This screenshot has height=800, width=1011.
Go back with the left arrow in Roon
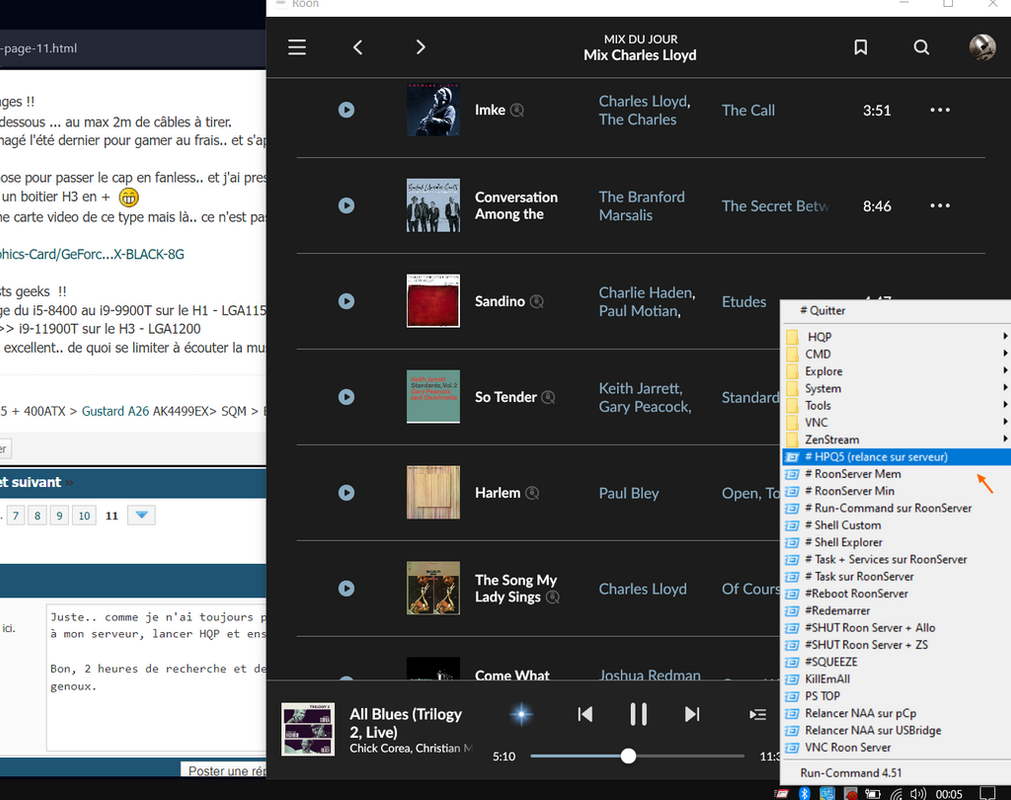tap(358, 47)
